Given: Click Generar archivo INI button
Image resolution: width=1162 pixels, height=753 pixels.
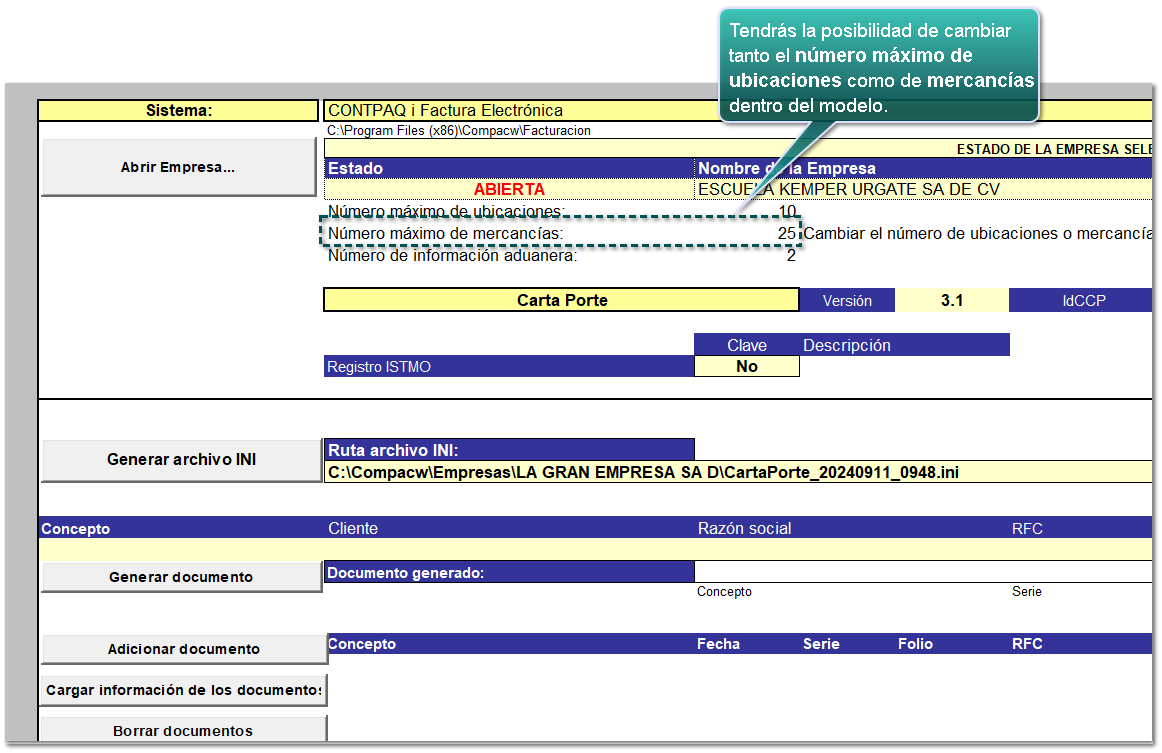Looking at the screenshot, I should click(182, 460).
